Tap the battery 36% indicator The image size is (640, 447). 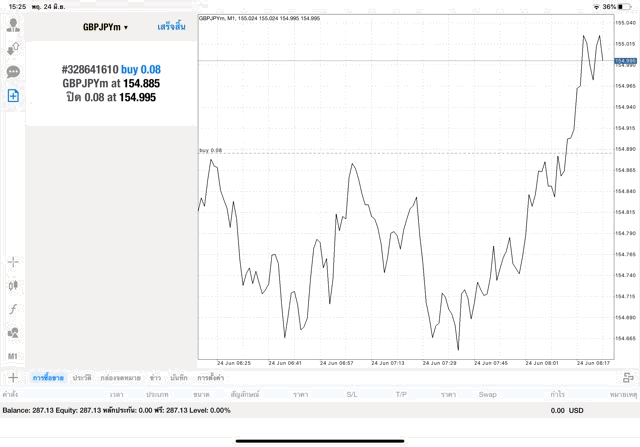click(617, 7)
